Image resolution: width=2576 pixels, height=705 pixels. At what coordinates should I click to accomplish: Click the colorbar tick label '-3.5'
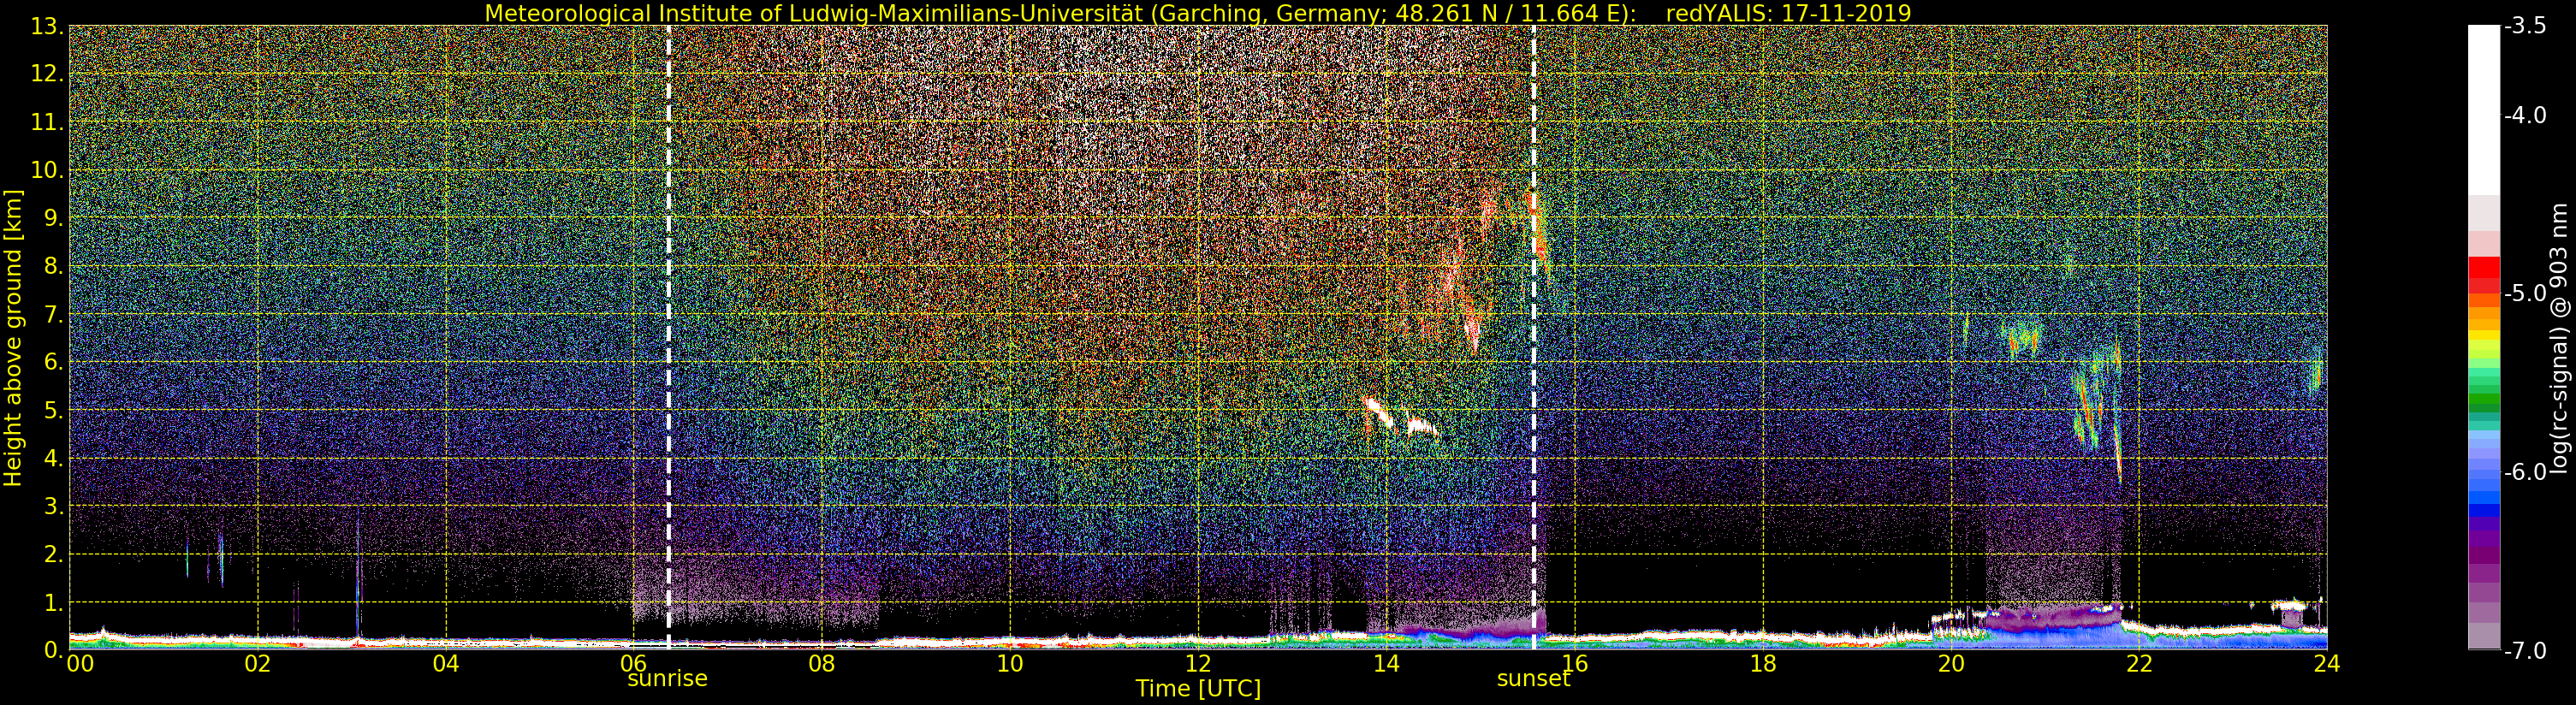pyautogui.click(x=2525, y=27)
